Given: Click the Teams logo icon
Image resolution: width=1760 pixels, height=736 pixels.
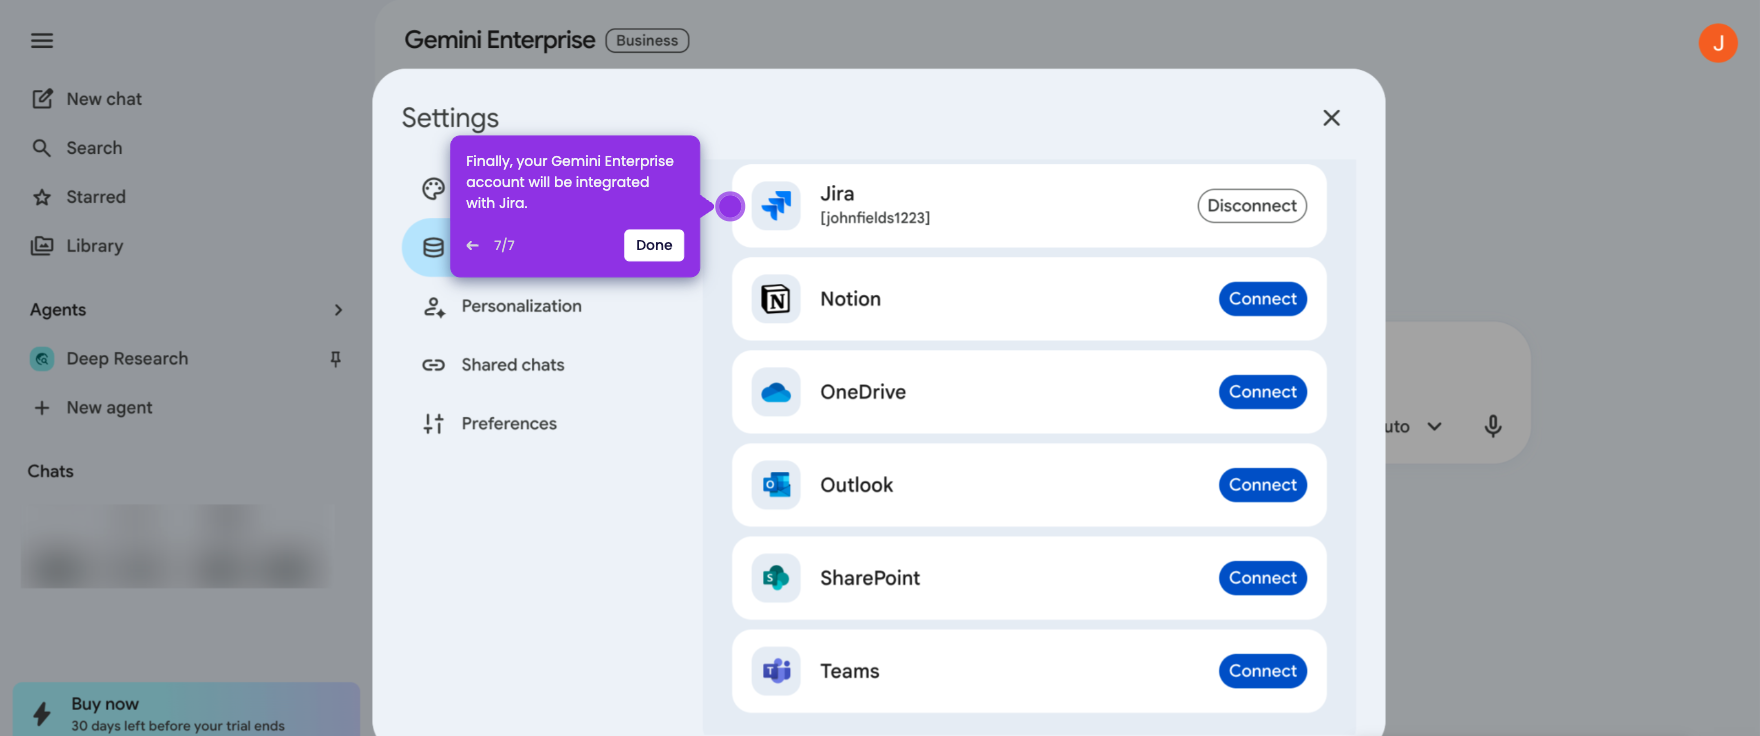Looking at the screenshot, I should coord(776,671).
